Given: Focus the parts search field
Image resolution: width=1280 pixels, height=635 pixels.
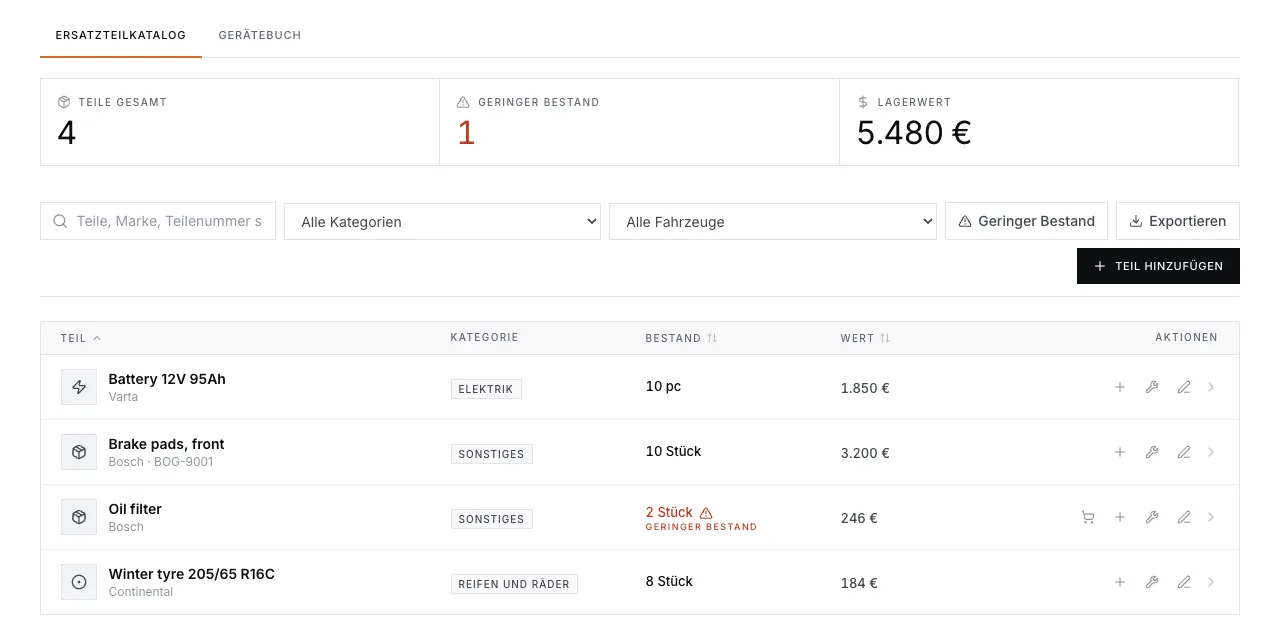Looking at the screenshot, I should click(158, 221).
